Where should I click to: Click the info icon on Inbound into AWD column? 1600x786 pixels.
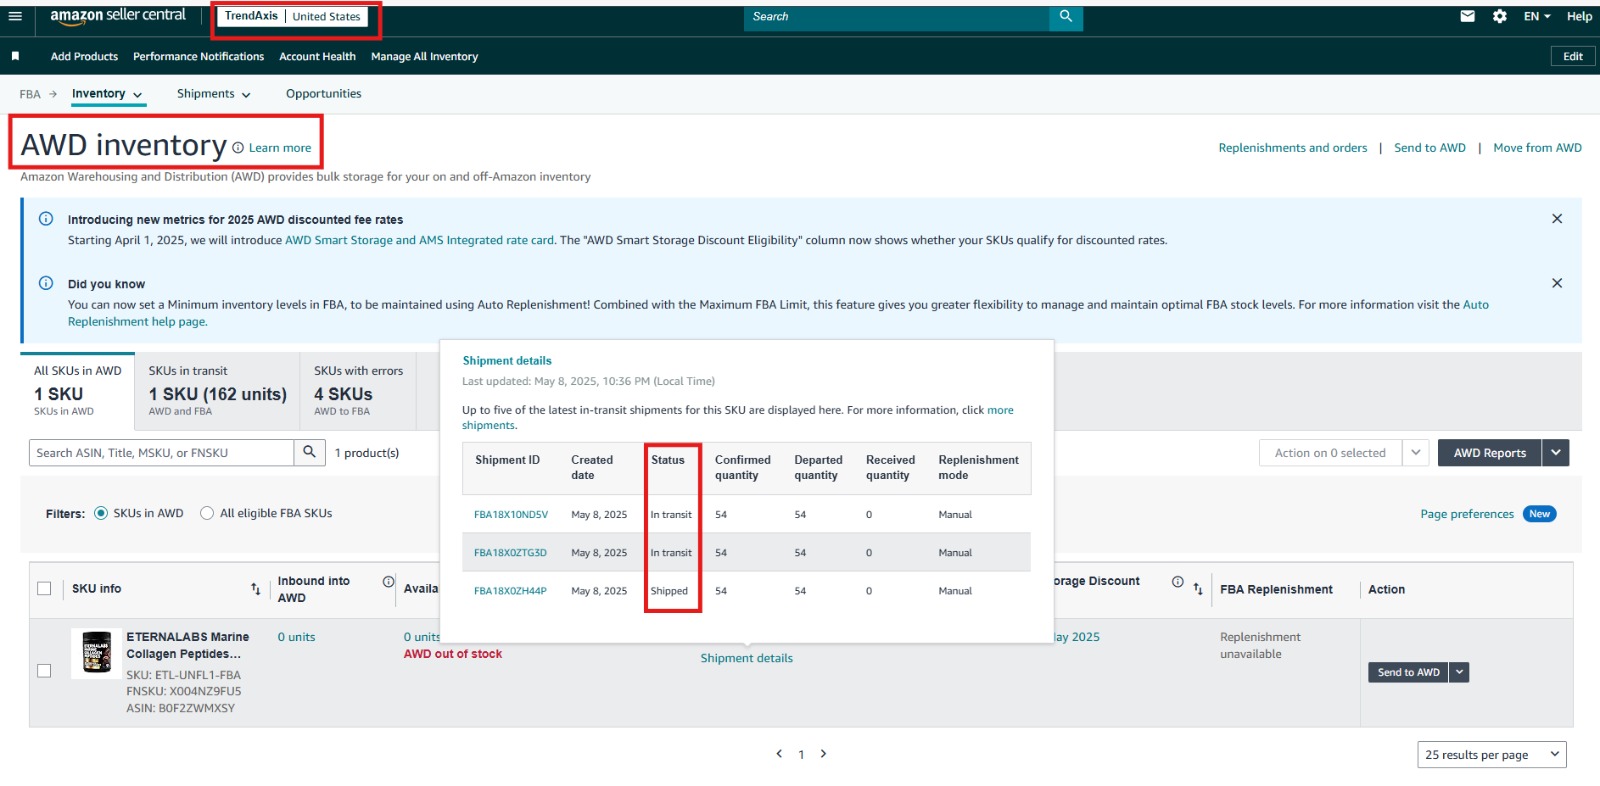[x=388, y=581]
